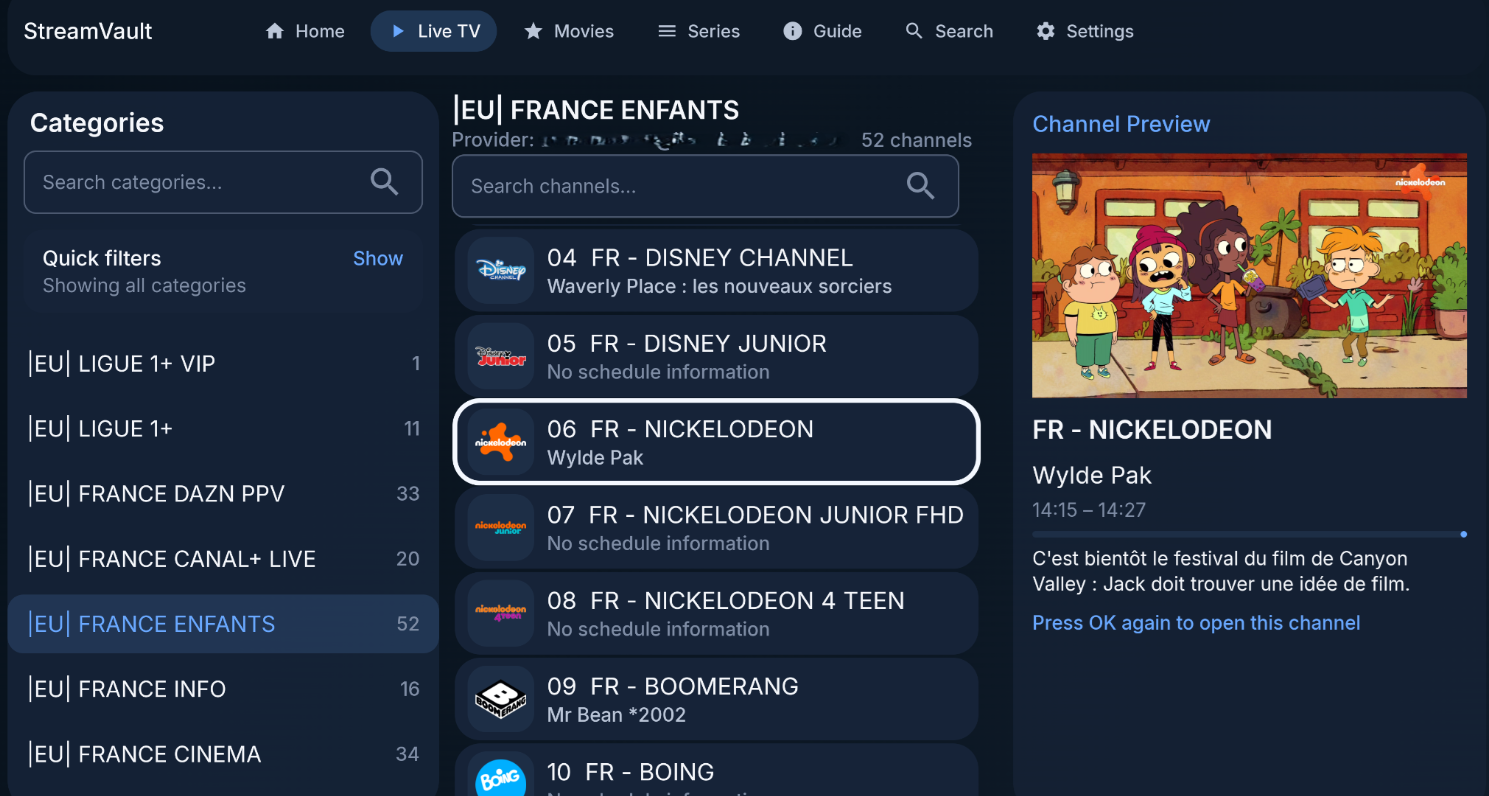The height and width of the screenshot is (796, 1489).
Task: Click the Boomerang logo
Action: tap(501, 699)
